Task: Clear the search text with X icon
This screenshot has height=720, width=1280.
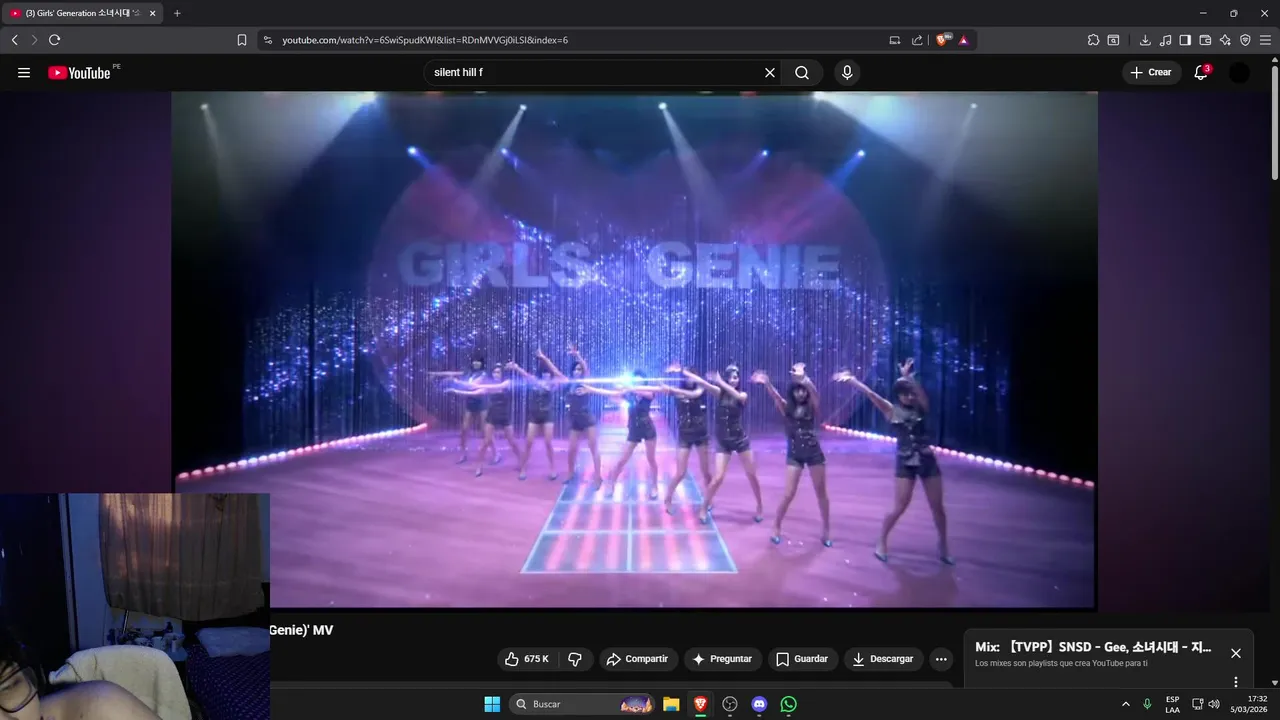Action: [770, 73]
